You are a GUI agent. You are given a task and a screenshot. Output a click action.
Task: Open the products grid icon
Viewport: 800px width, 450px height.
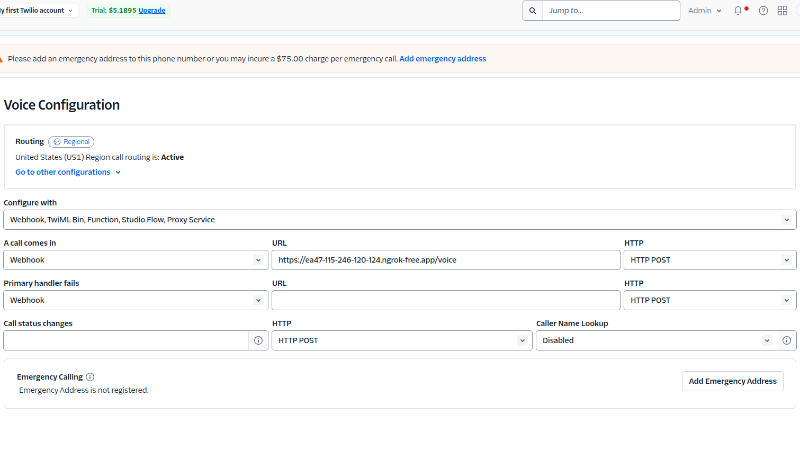782,11
